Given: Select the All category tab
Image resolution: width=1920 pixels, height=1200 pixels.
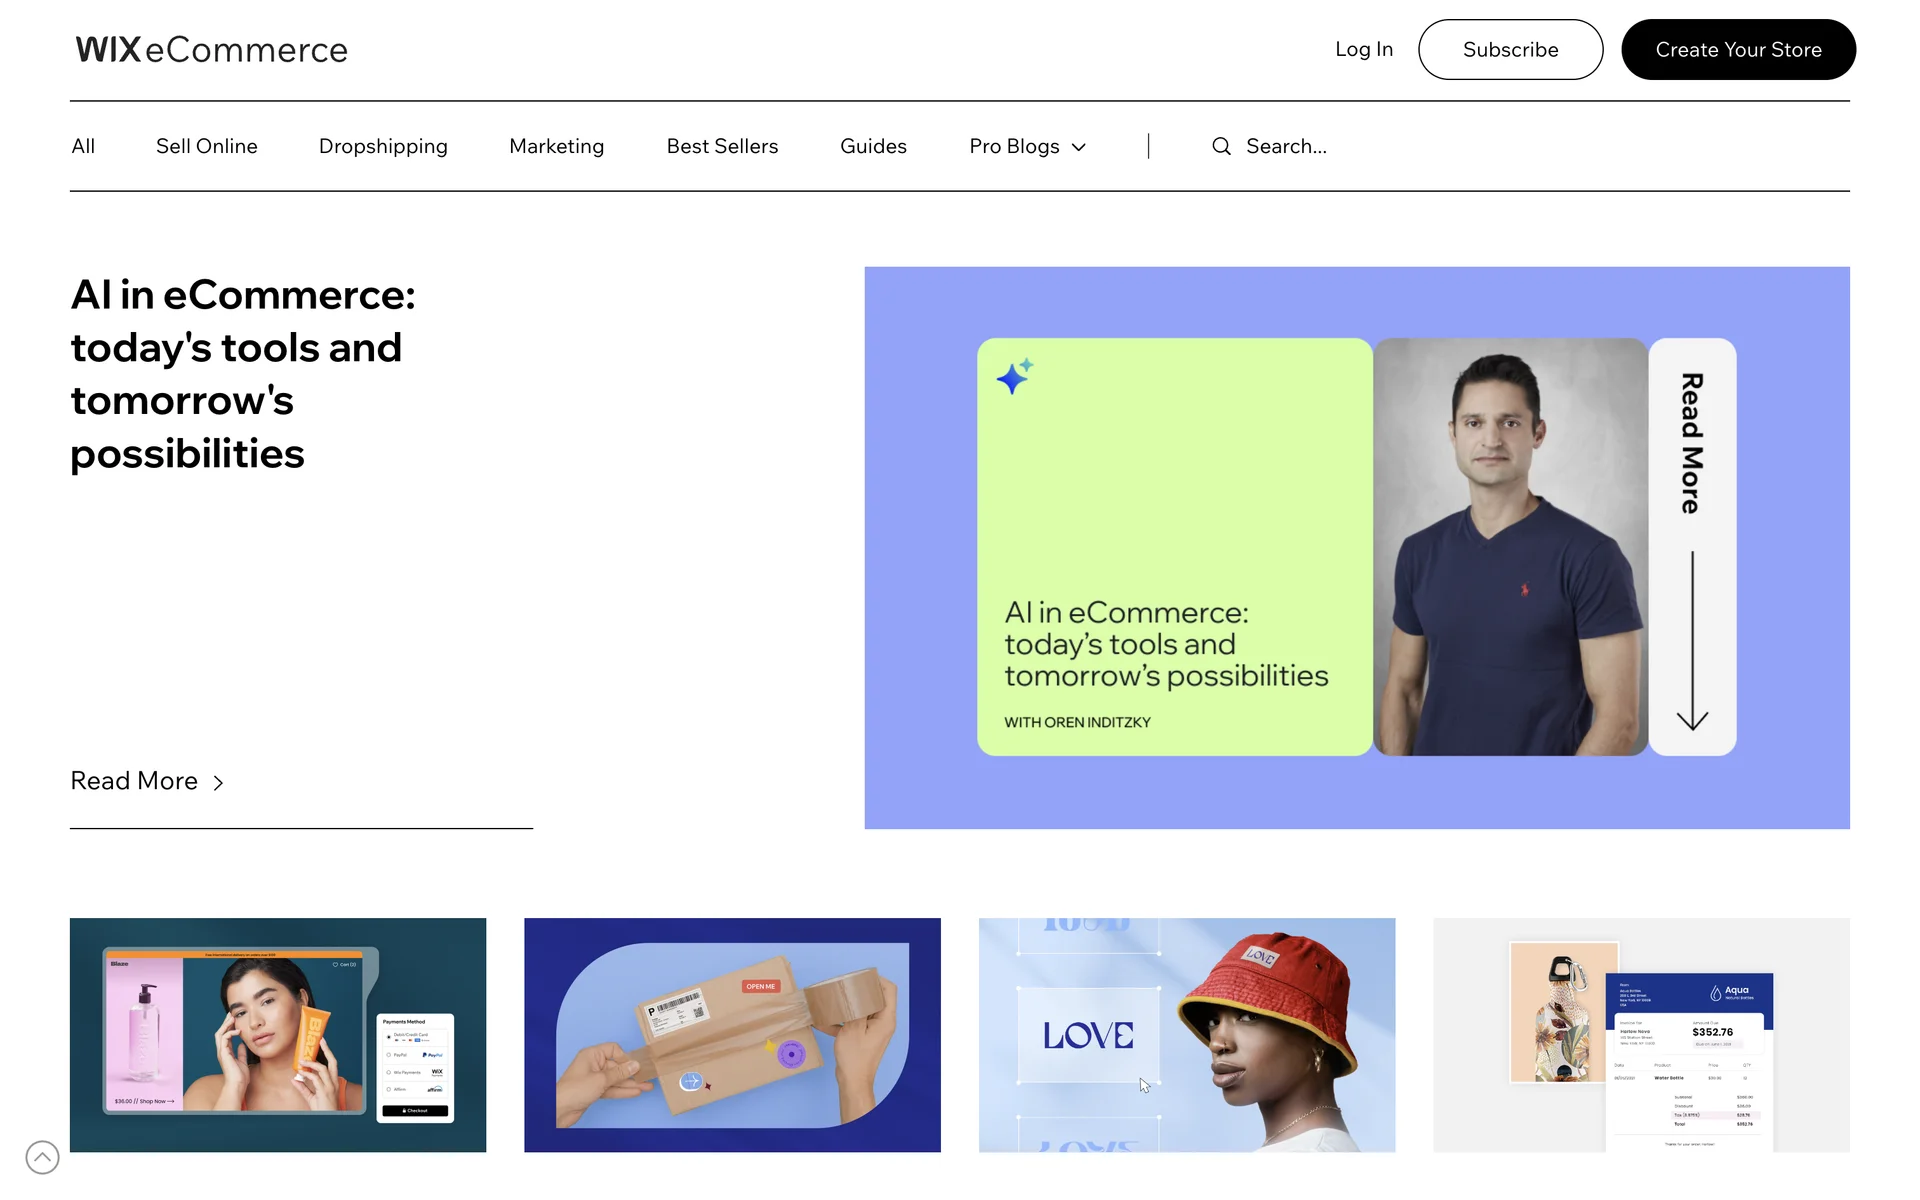Looking at the screenshot, I should coord(83,147).
